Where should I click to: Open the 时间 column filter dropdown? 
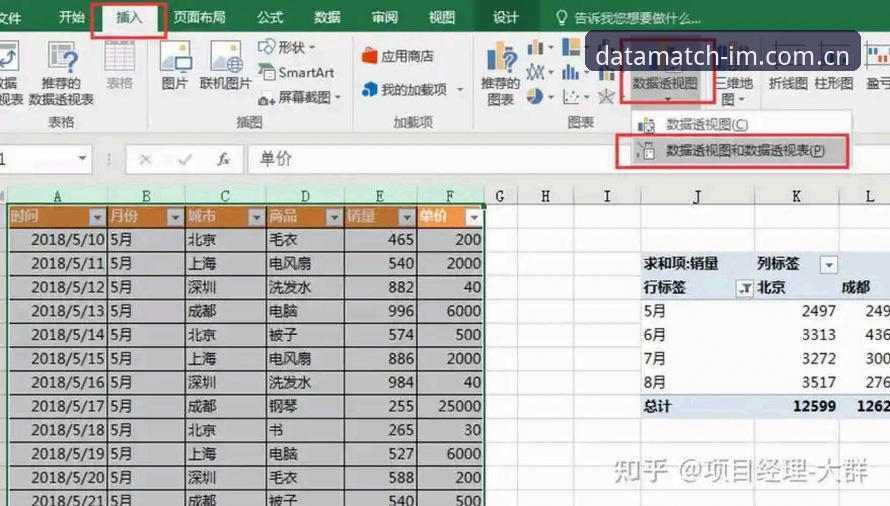97,217
